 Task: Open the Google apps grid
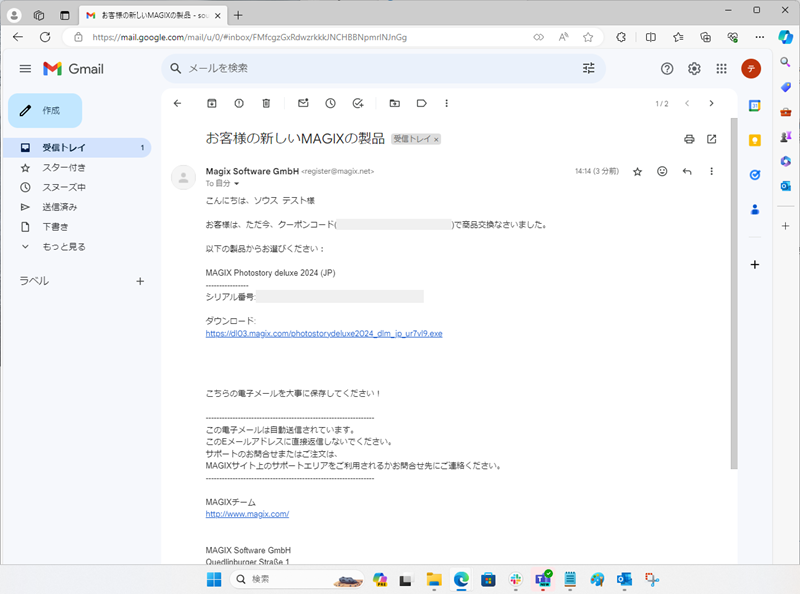[x=721, y=68]
